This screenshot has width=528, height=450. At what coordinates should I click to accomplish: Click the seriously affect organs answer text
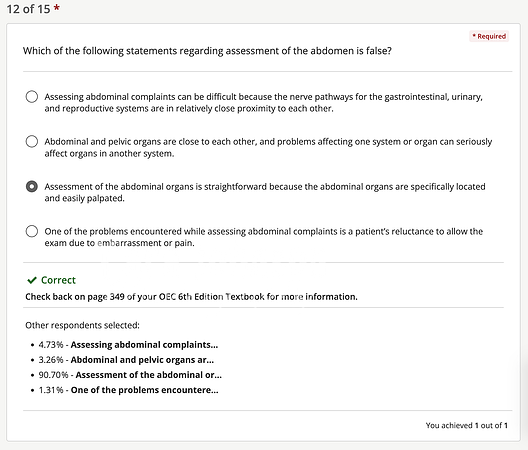(x=268, y=147)
